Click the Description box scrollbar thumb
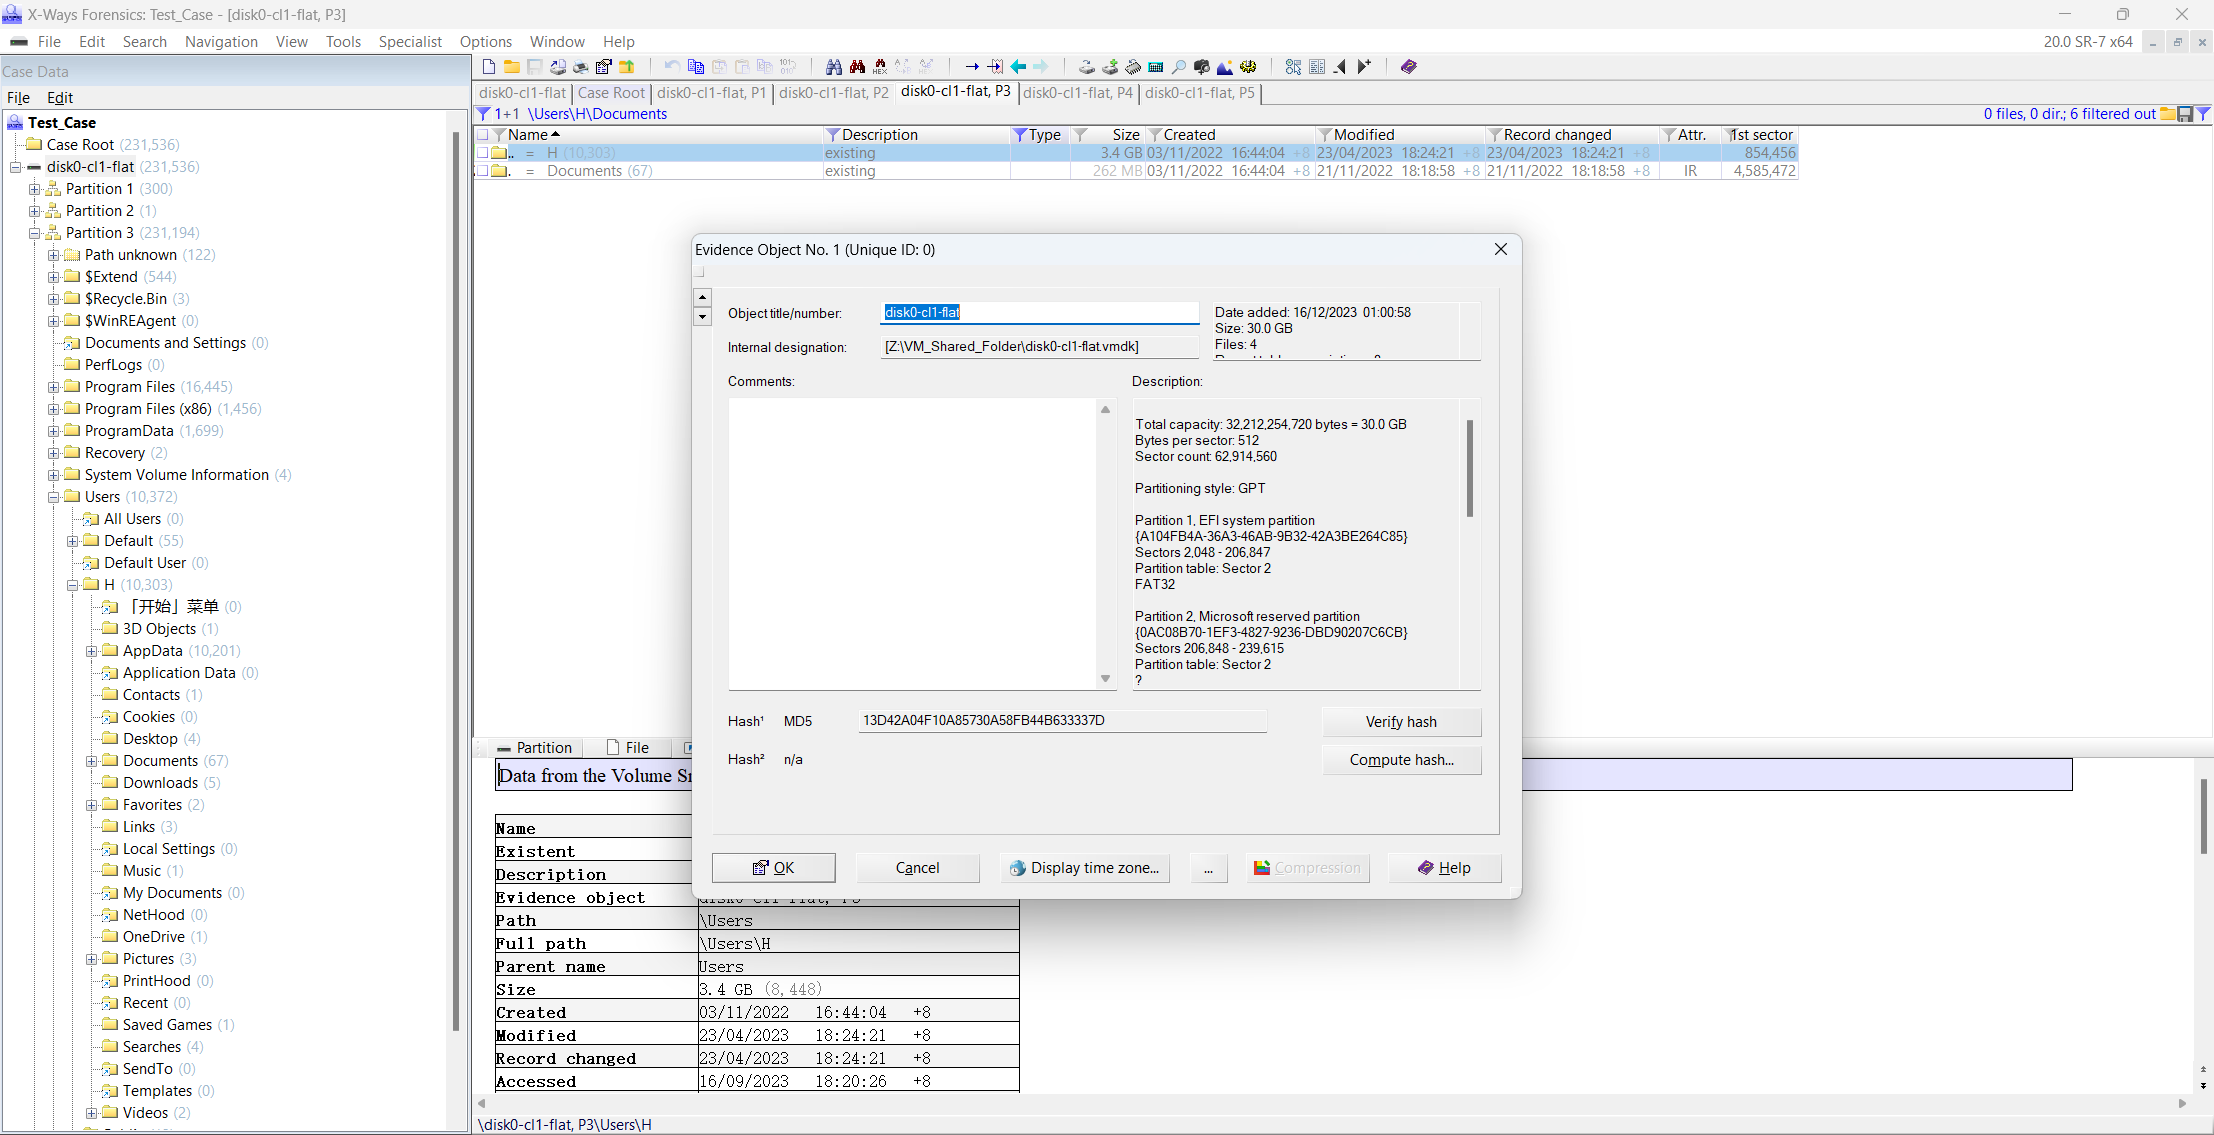The height and width of the screenshot is (1135, 2214). coord(1469,468)
